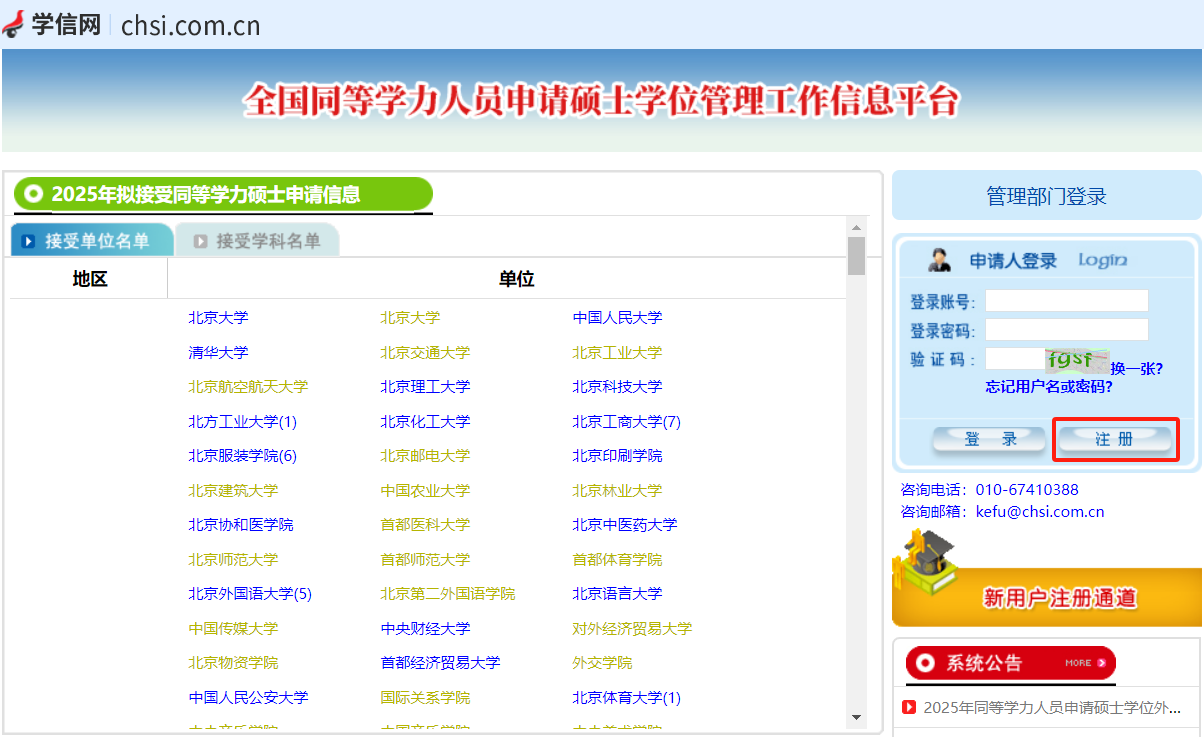Open the 清华大学 link
The width and height of the screenshot is (1204, 737).
(218, 352)
